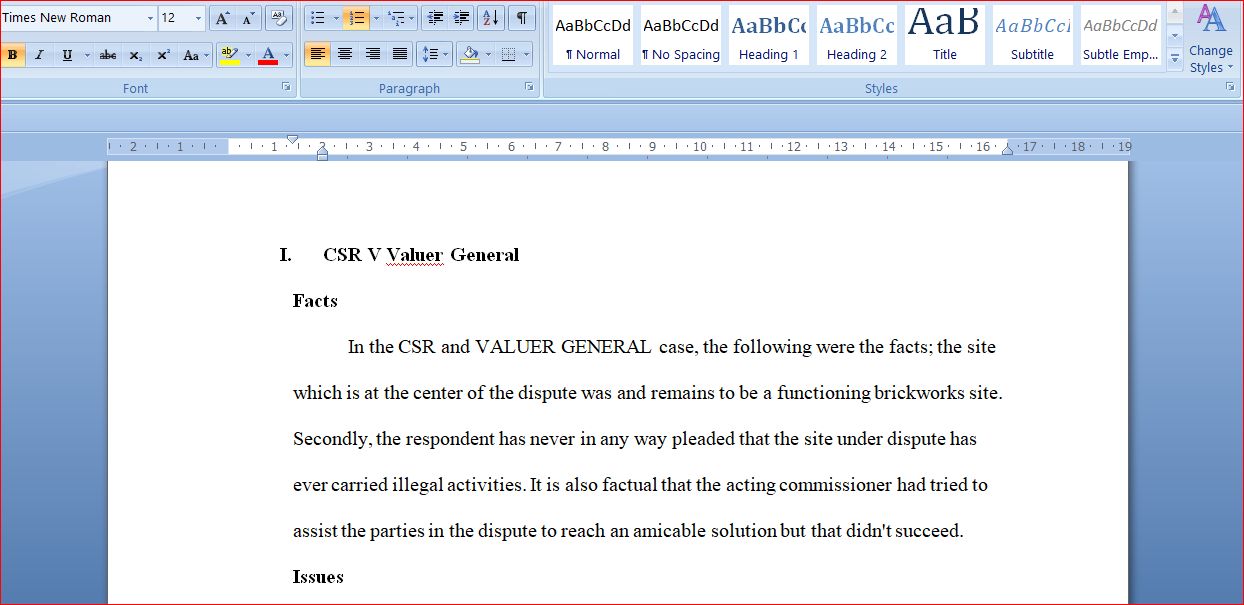Click the 'Facts' subheading

(x=315, y=301)
